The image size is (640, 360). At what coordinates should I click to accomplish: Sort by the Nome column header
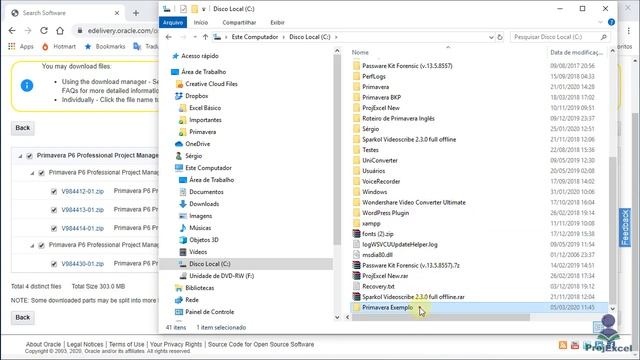(360, 52)
